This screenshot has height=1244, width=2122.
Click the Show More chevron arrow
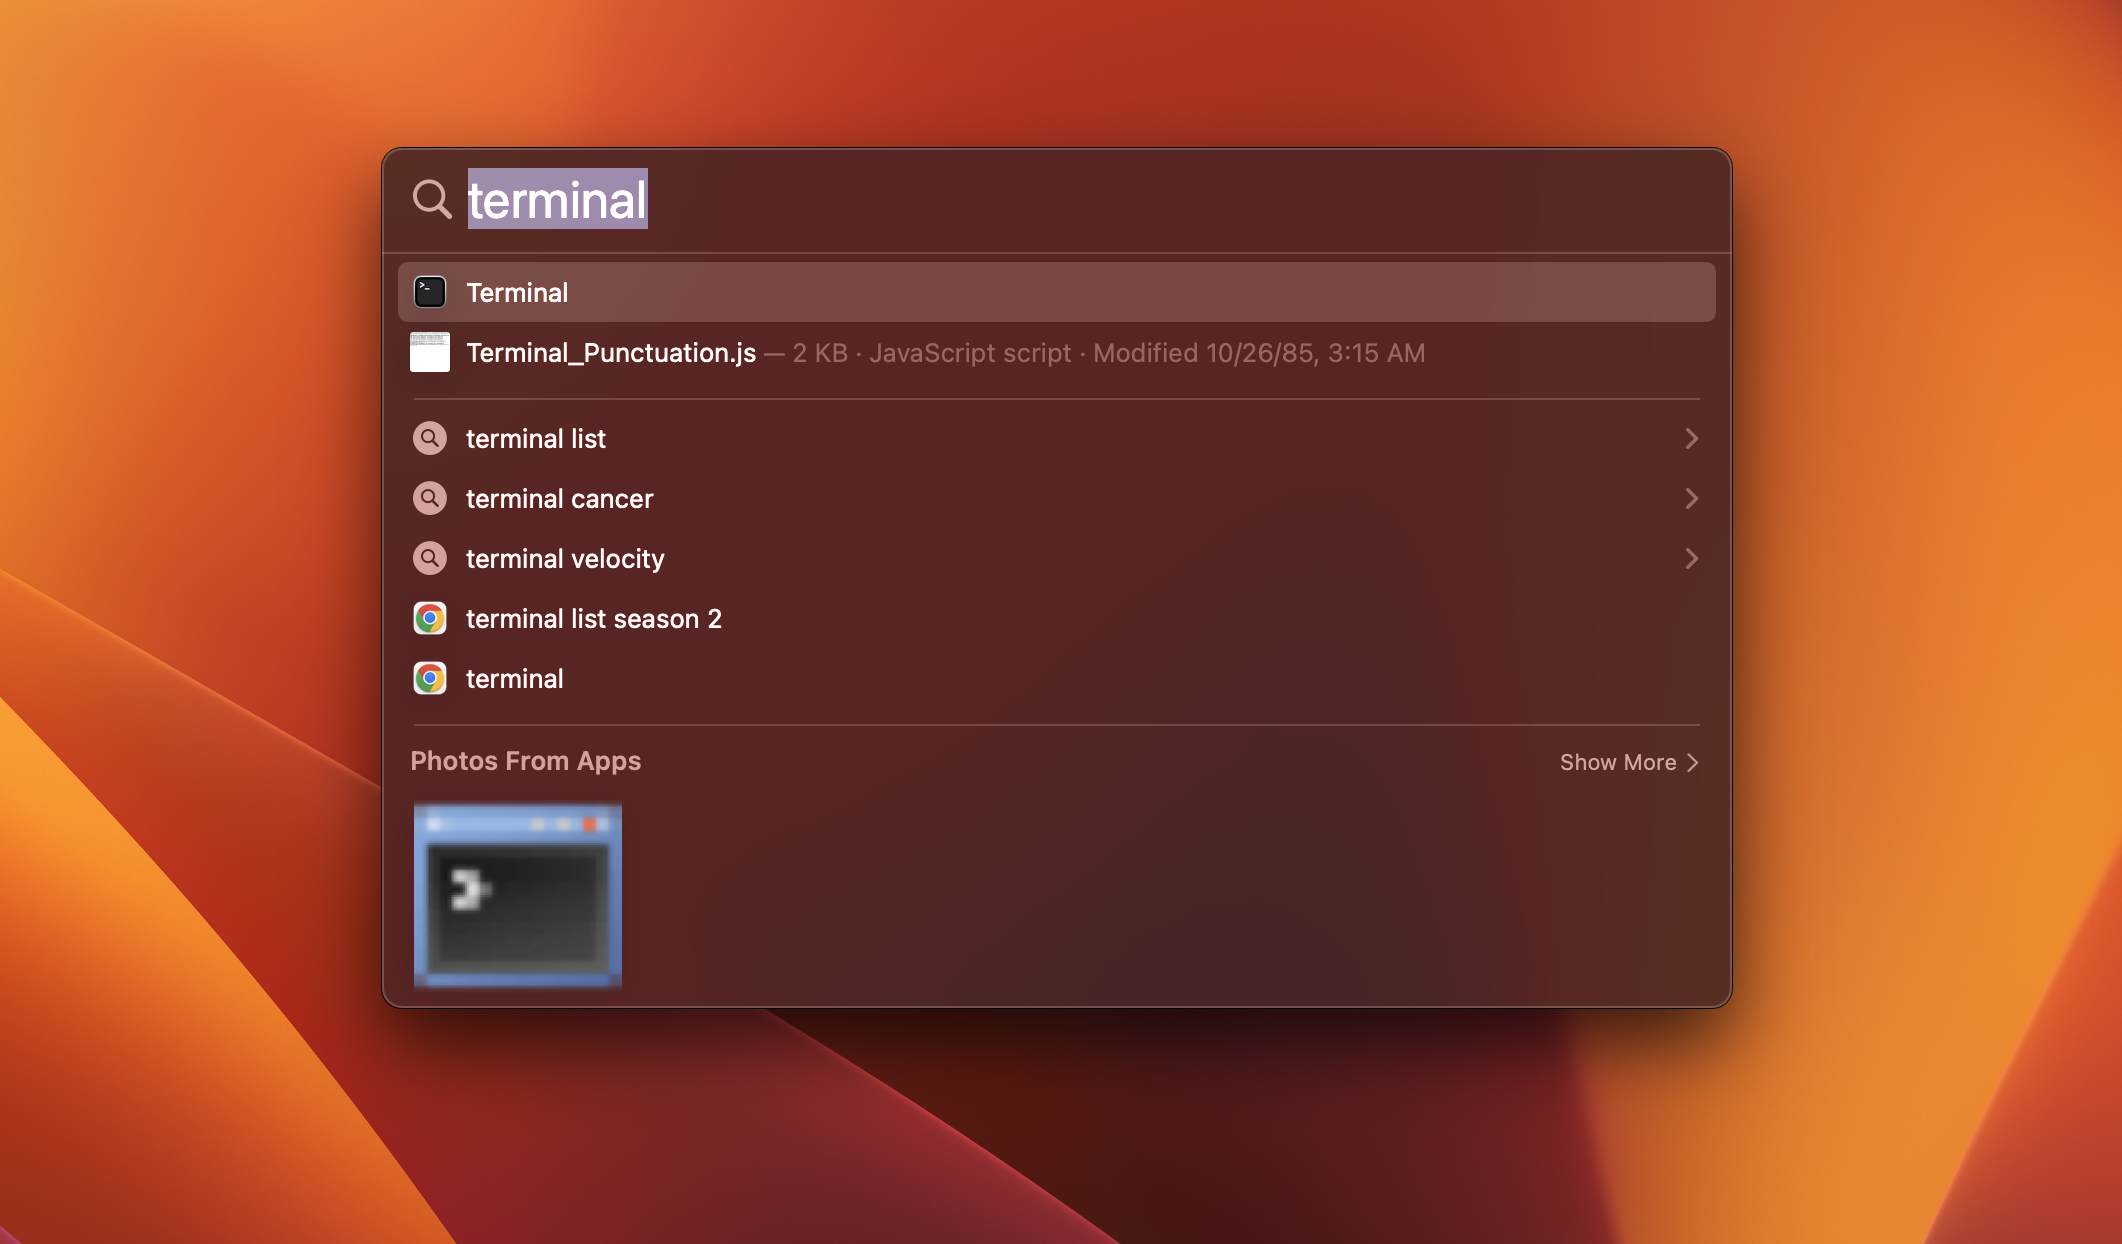(1693, 762)
